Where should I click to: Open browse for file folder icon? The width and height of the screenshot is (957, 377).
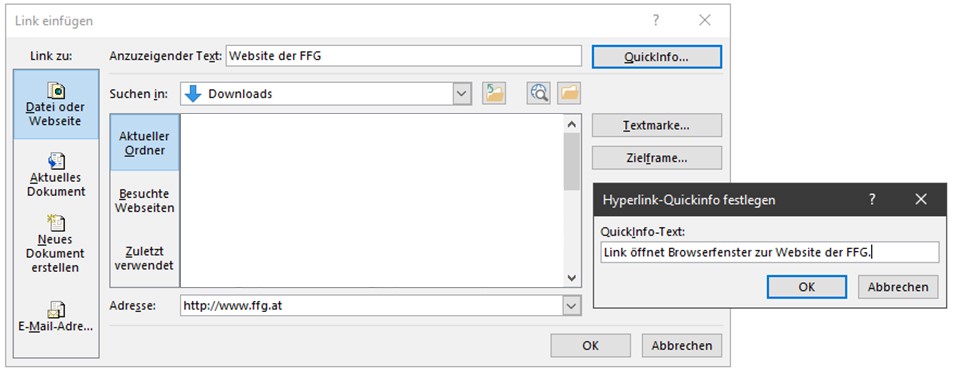pyautogui.click(x=569, y=93)
